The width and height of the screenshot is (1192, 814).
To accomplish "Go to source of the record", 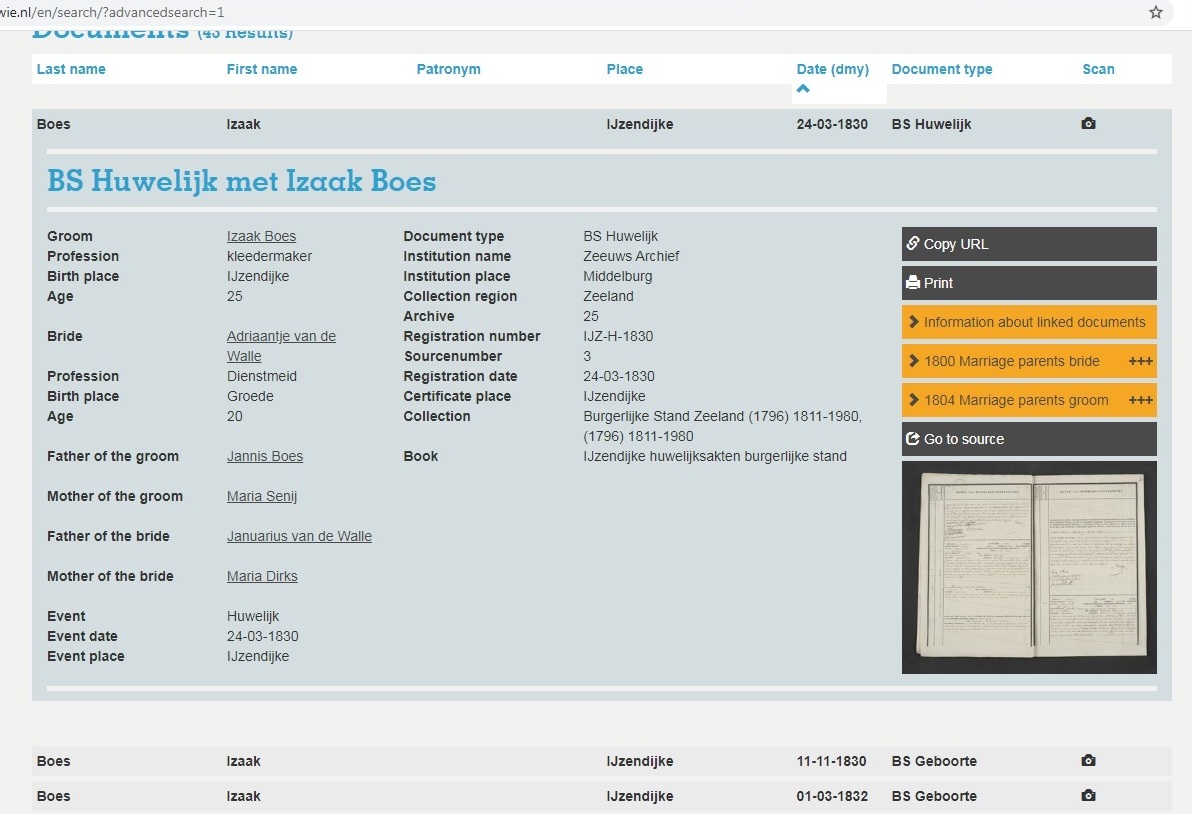I will coord(1028,439).
